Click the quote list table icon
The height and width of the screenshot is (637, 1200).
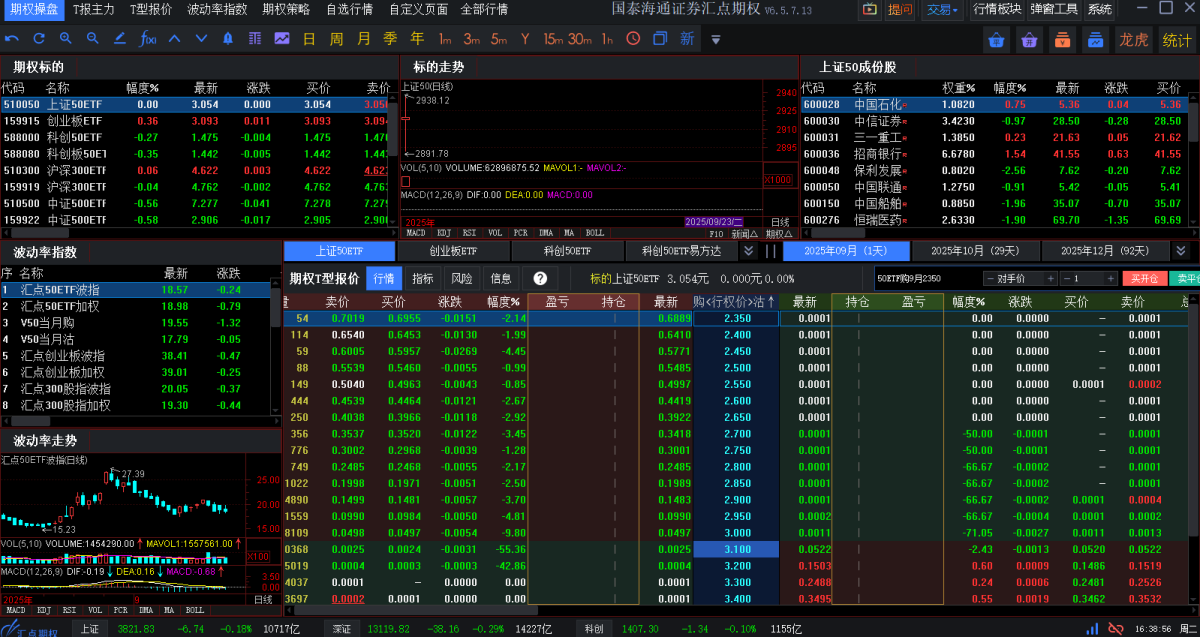pos(255,39)
